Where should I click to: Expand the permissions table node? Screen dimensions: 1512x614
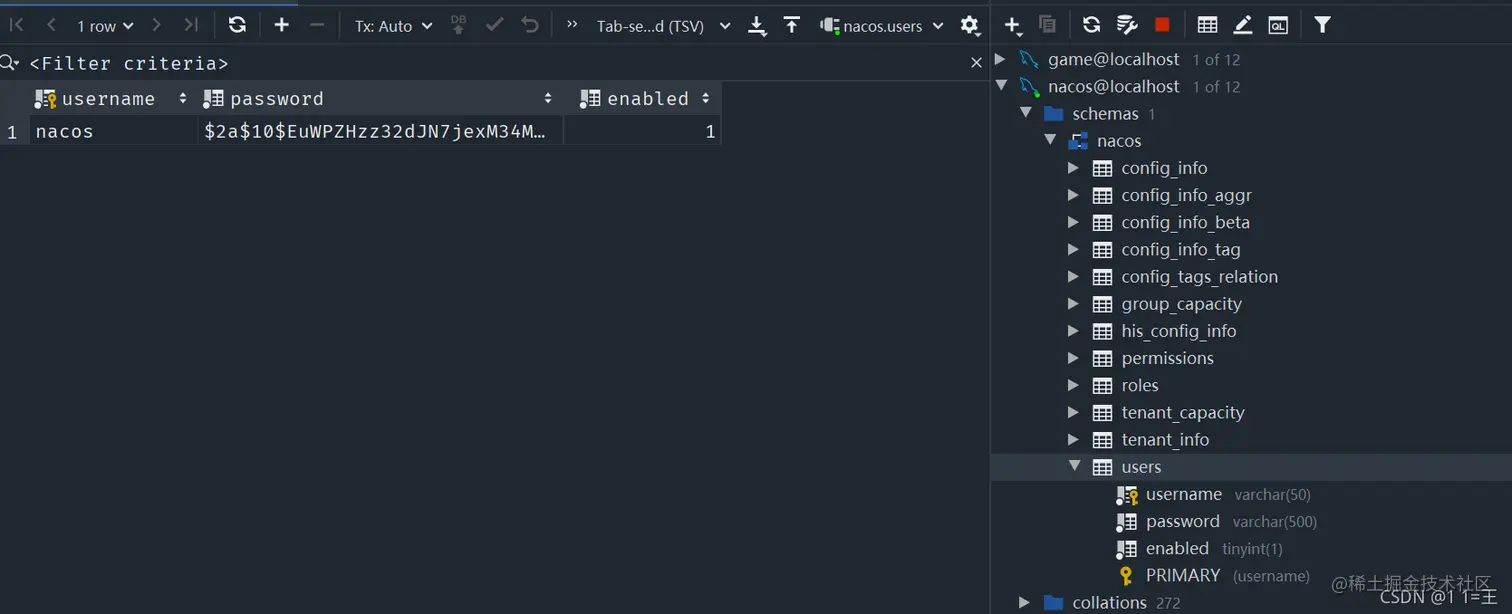(1073, 357)
